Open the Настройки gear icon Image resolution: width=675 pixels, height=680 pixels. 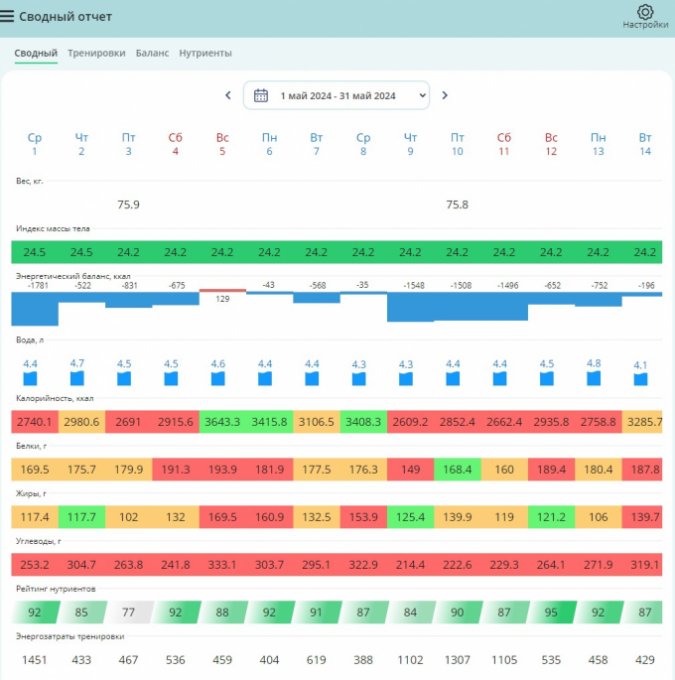point(645,12)
